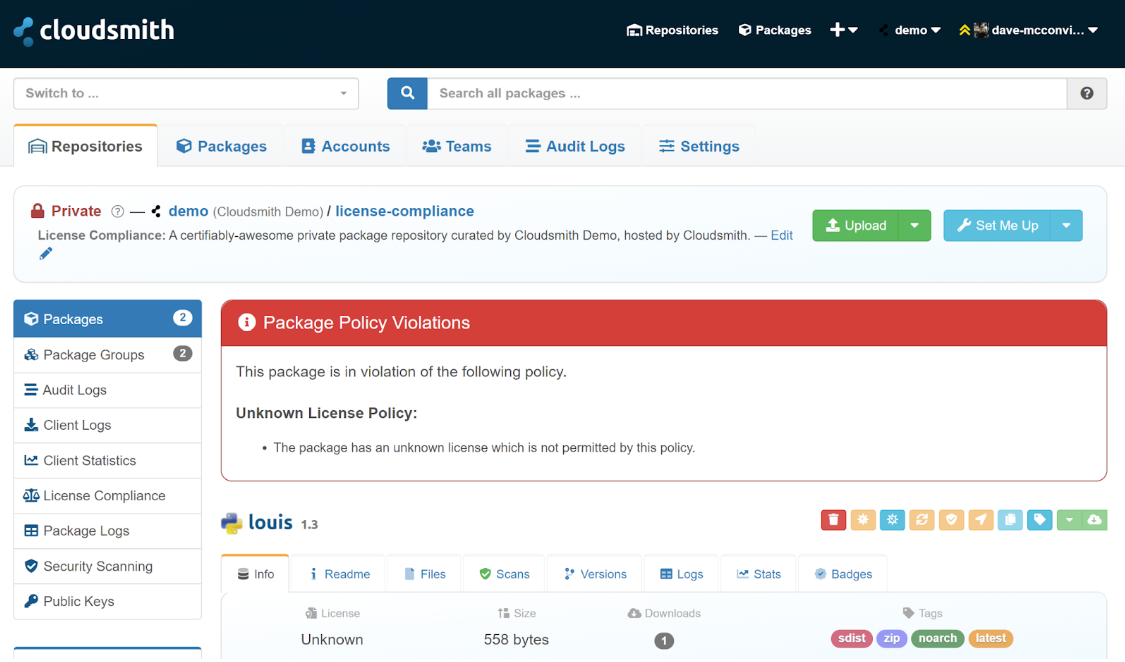Screen dimensions: 1125x662
Task: Open Client Statistics in sidebar
Action: pos(108,460)
